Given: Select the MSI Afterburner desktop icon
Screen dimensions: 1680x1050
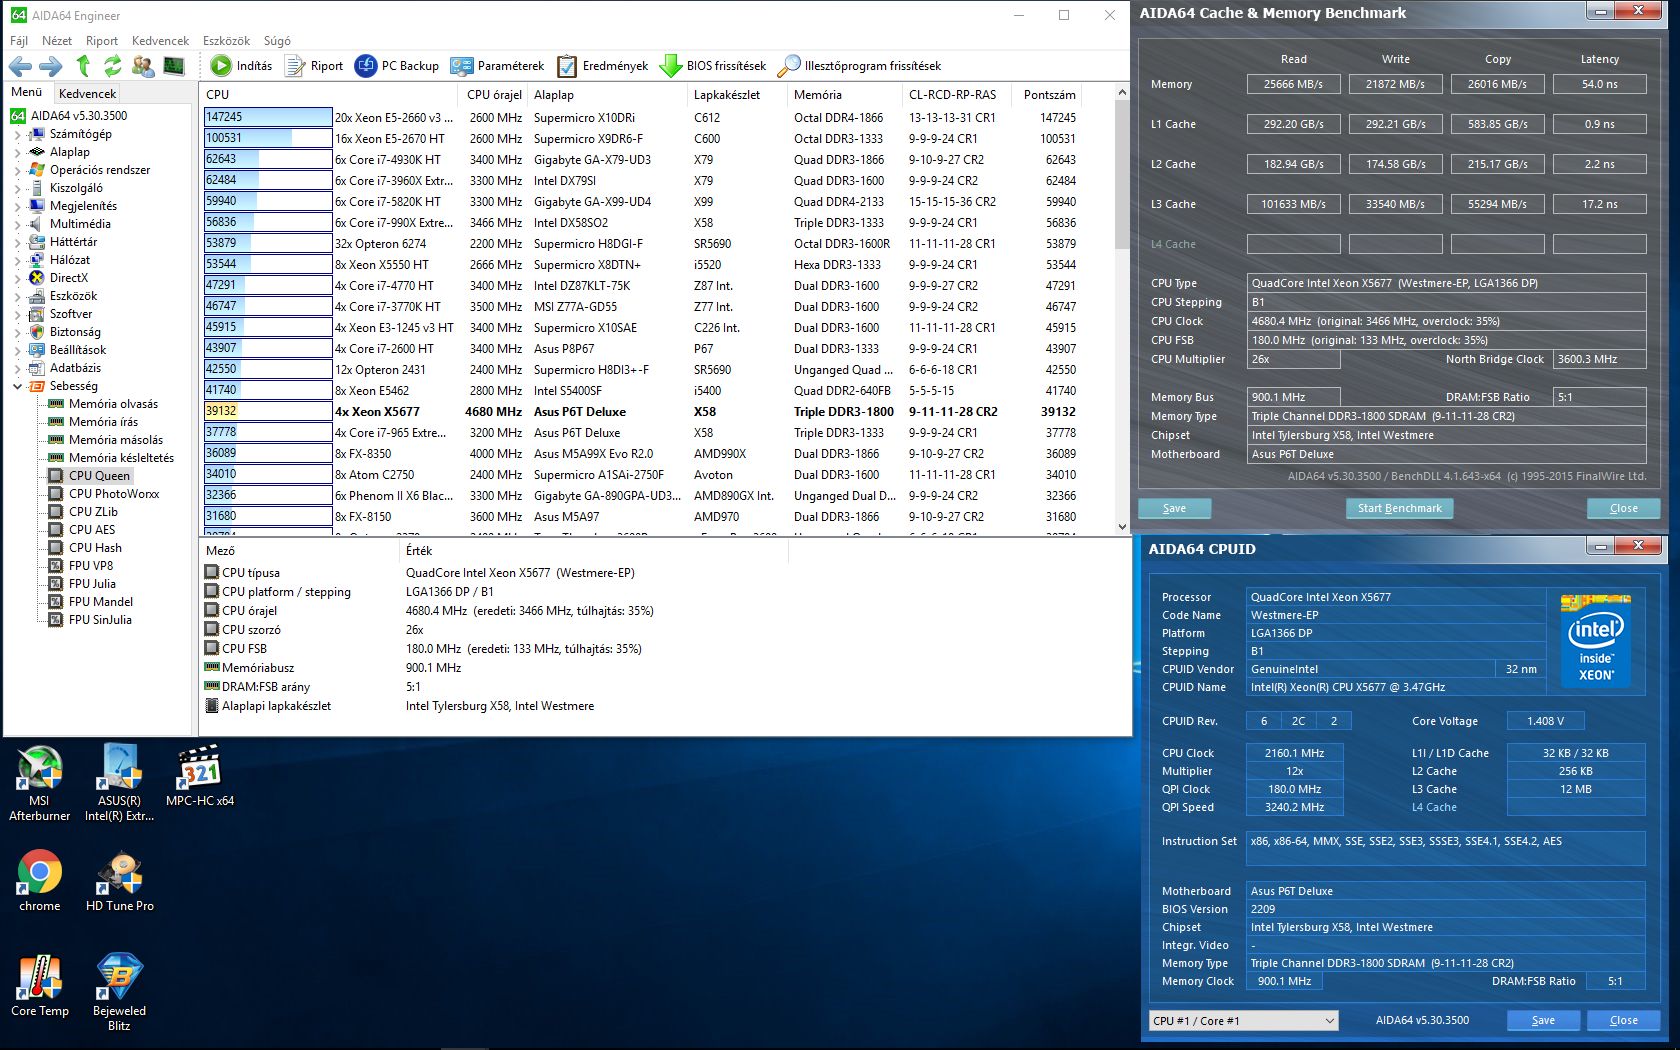Looking at the screenshot, I should tap(39, 784).
